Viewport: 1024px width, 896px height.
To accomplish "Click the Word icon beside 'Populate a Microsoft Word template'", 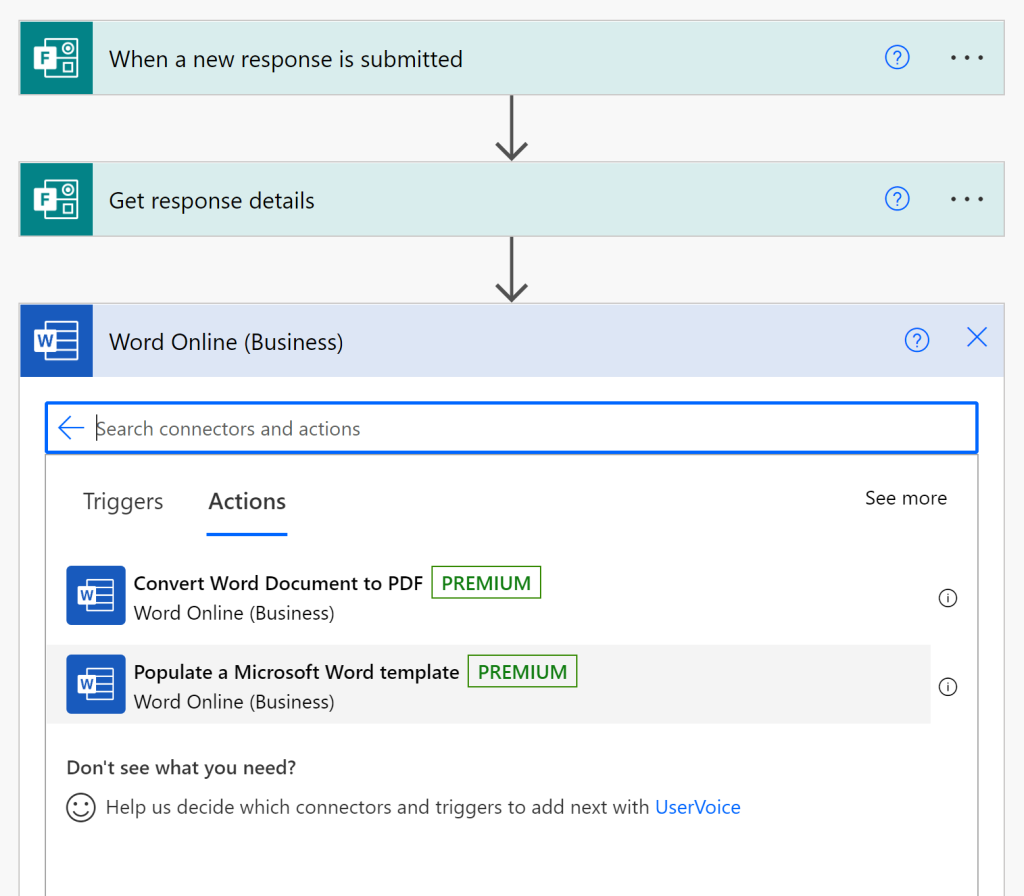I will (x=95, y=684).
